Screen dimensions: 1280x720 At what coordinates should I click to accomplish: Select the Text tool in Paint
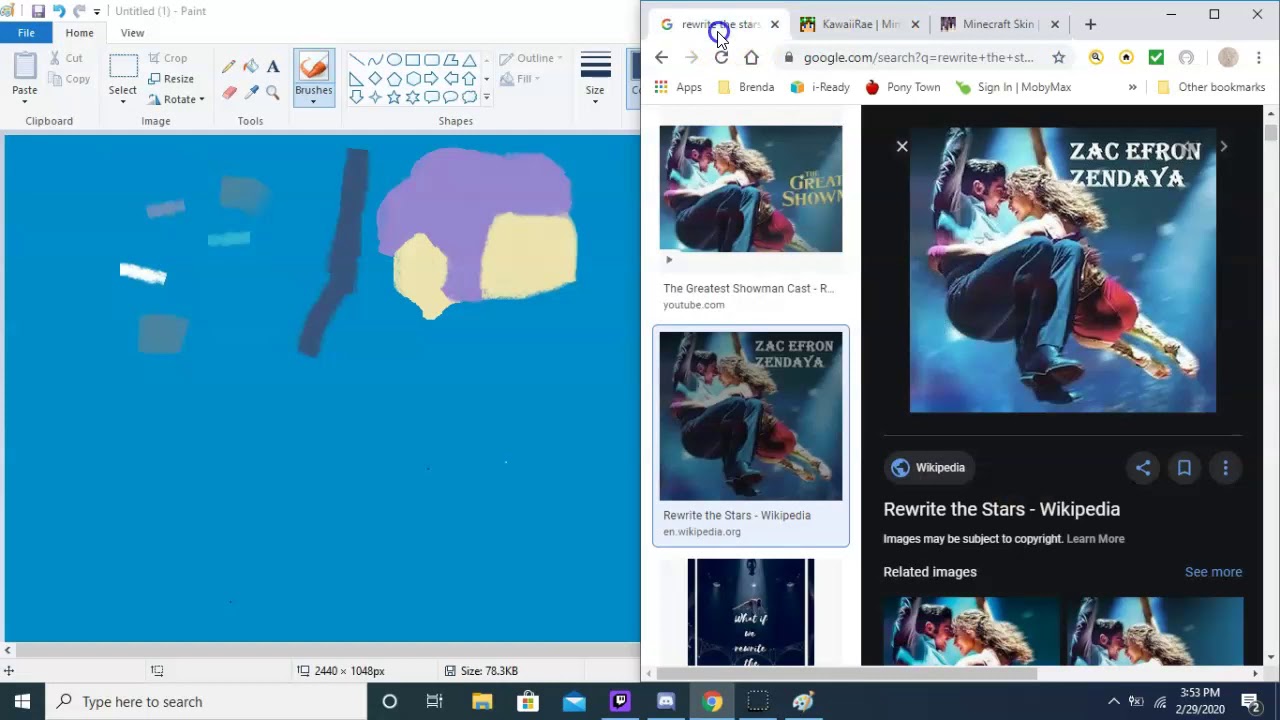[x=273, y=67]
